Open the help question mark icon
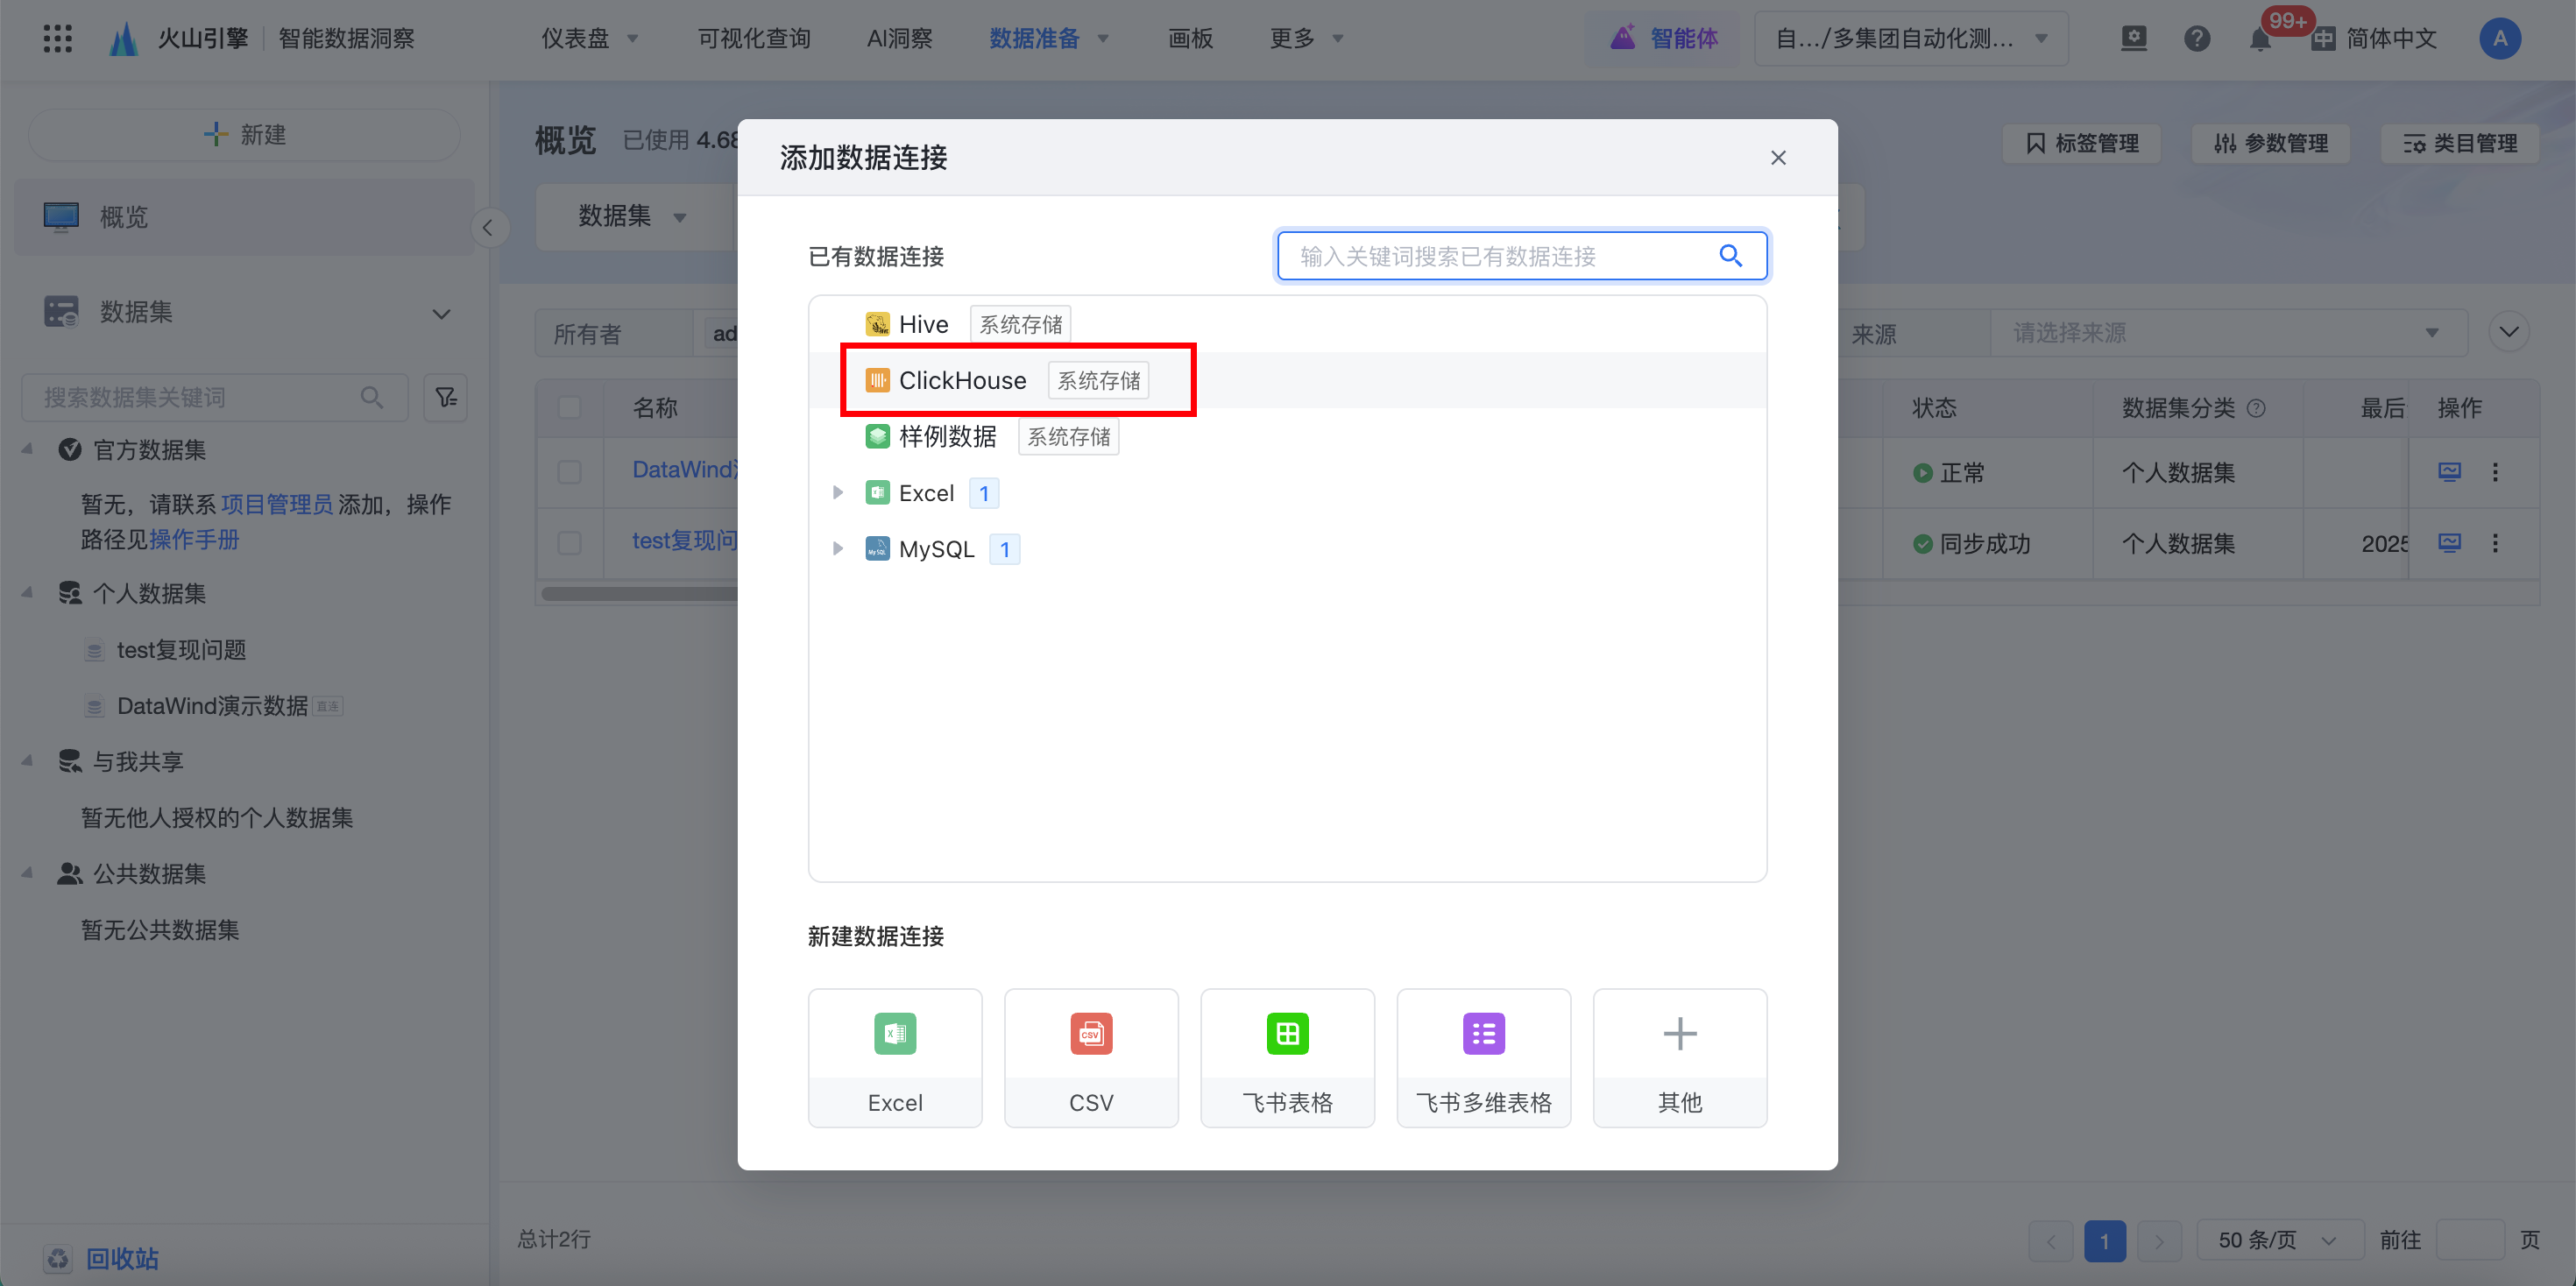Screen dimensions: 2576x1286 tap(2196, 39)
